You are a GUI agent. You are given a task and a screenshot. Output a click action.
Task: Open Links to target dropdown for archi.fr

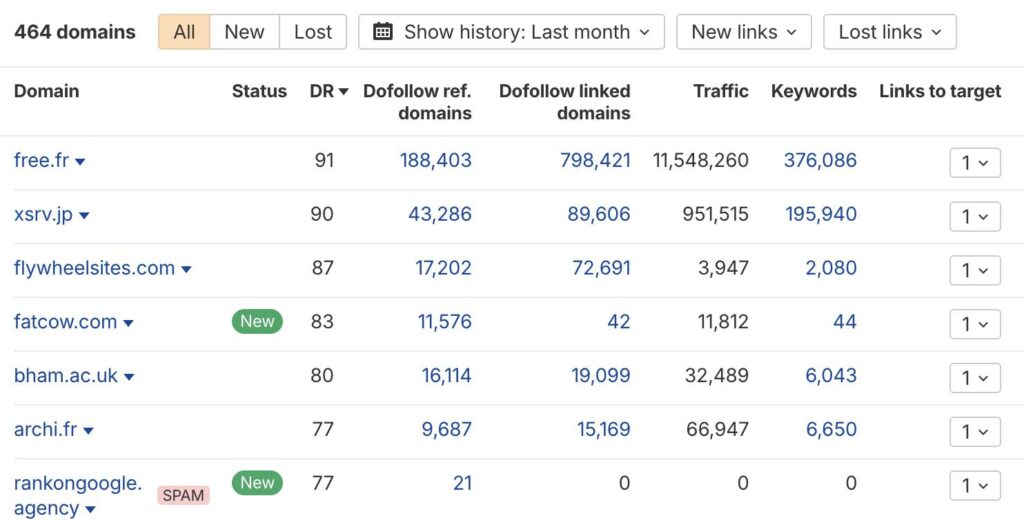tap(974, 431)
